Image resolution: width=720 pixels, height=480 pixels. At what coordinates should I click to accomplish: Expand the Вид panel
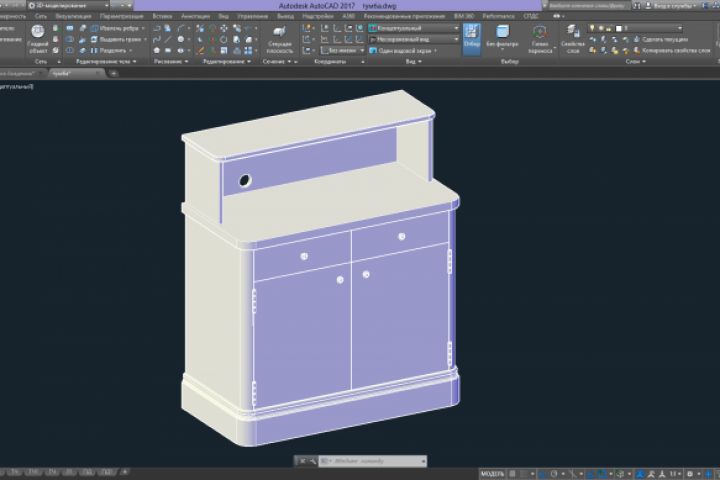tap(413, 61)
